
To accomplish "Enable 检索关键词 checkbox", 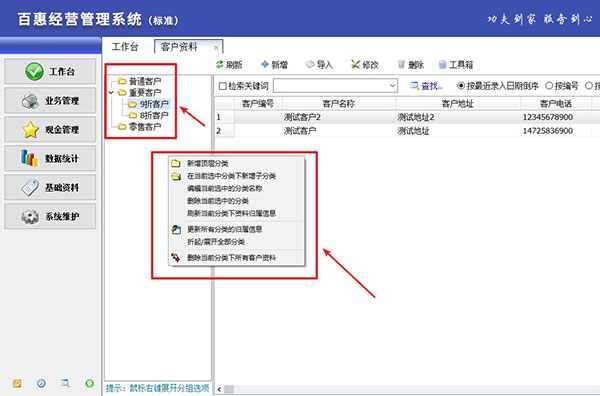I will [x=223, y=86].
